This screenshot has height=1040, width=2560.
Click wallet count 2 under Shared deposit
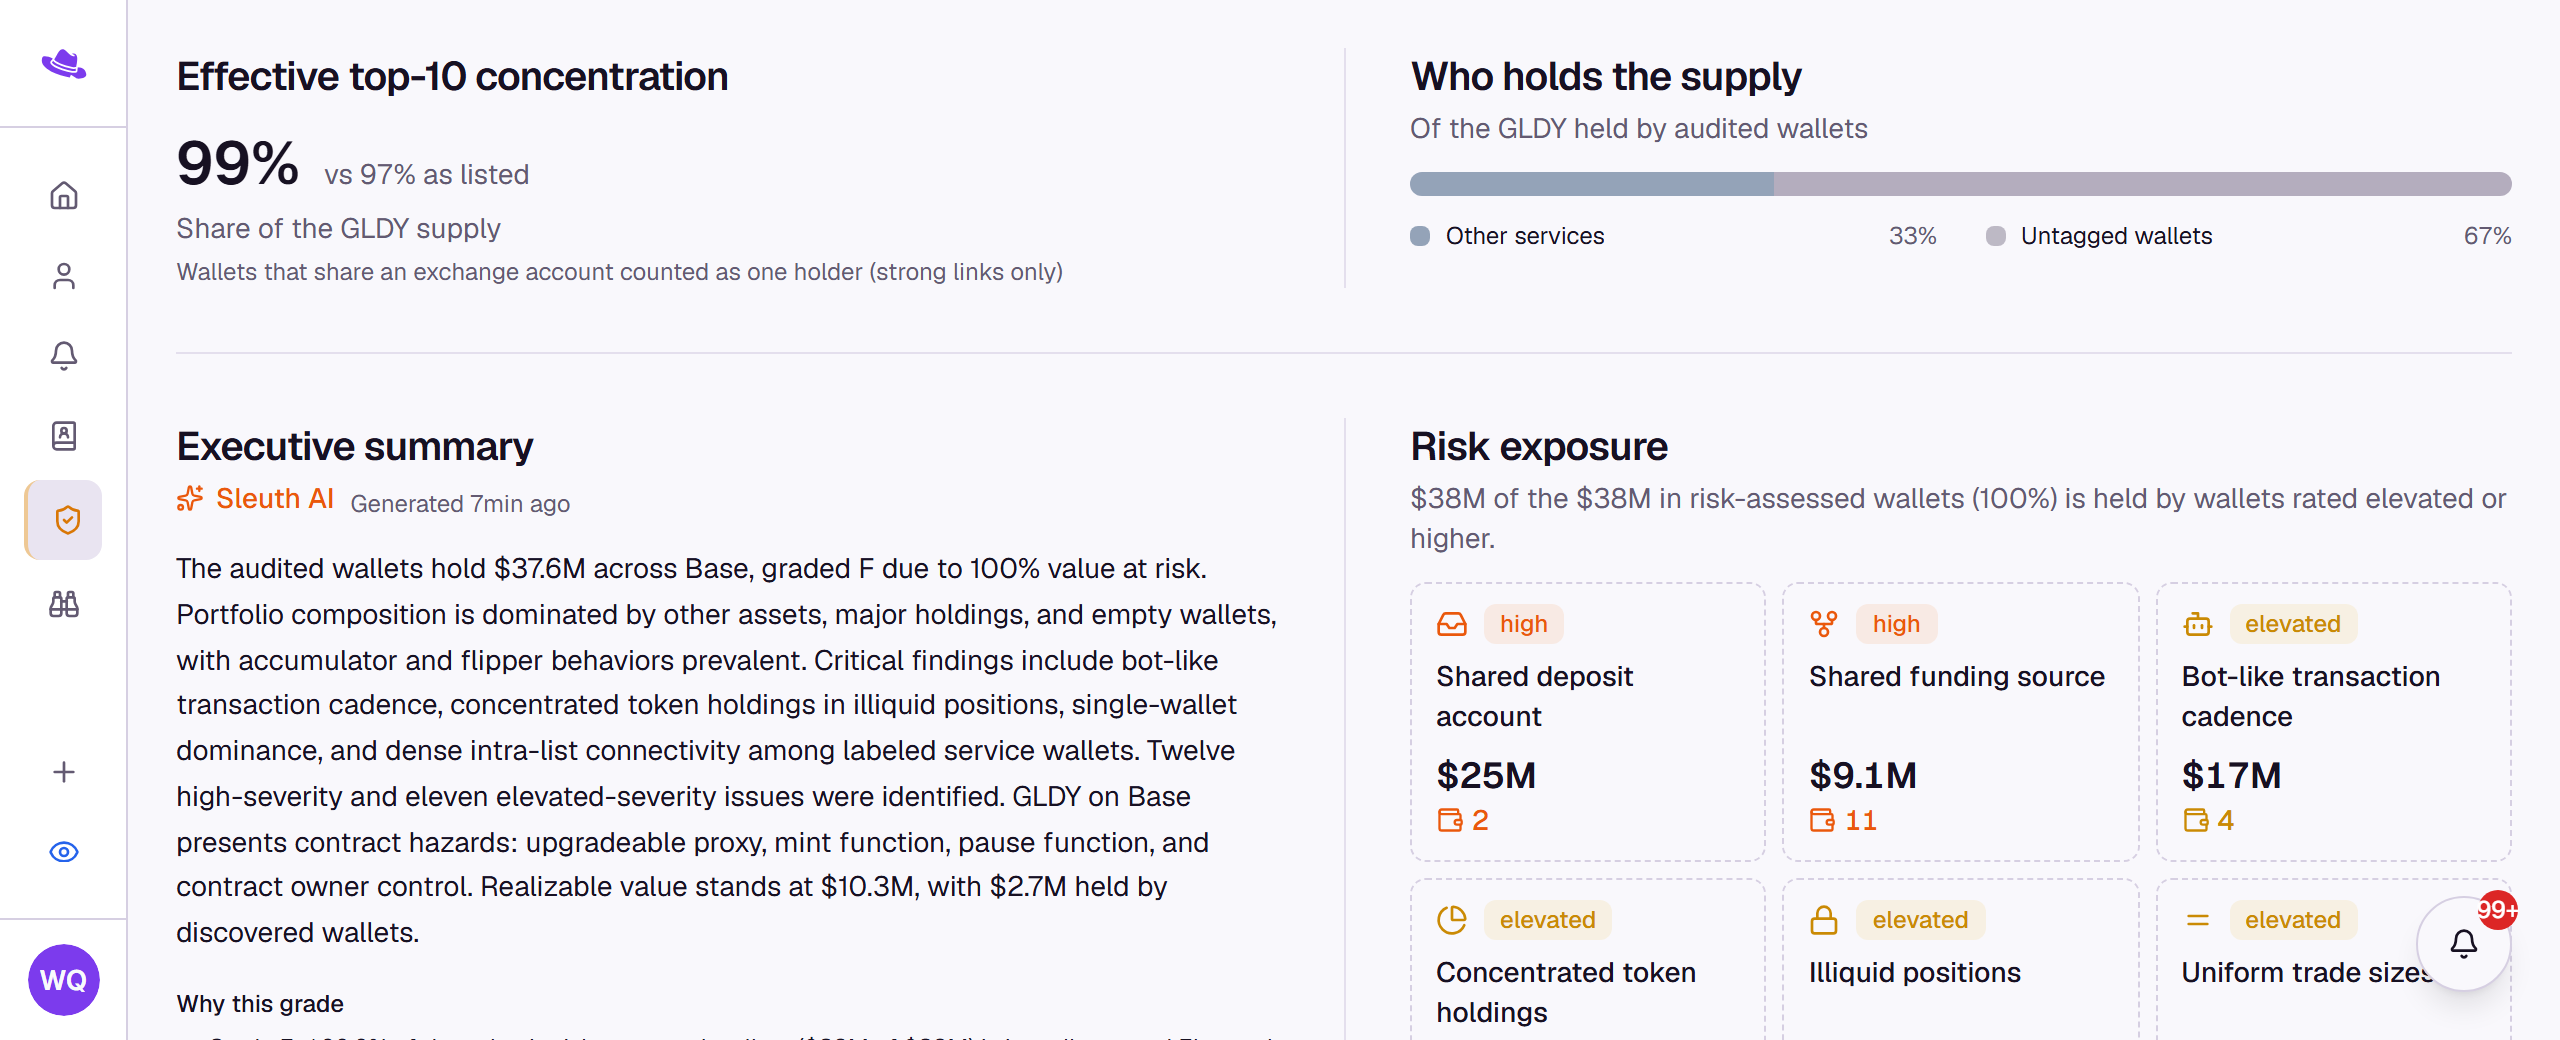[1463, 820]
